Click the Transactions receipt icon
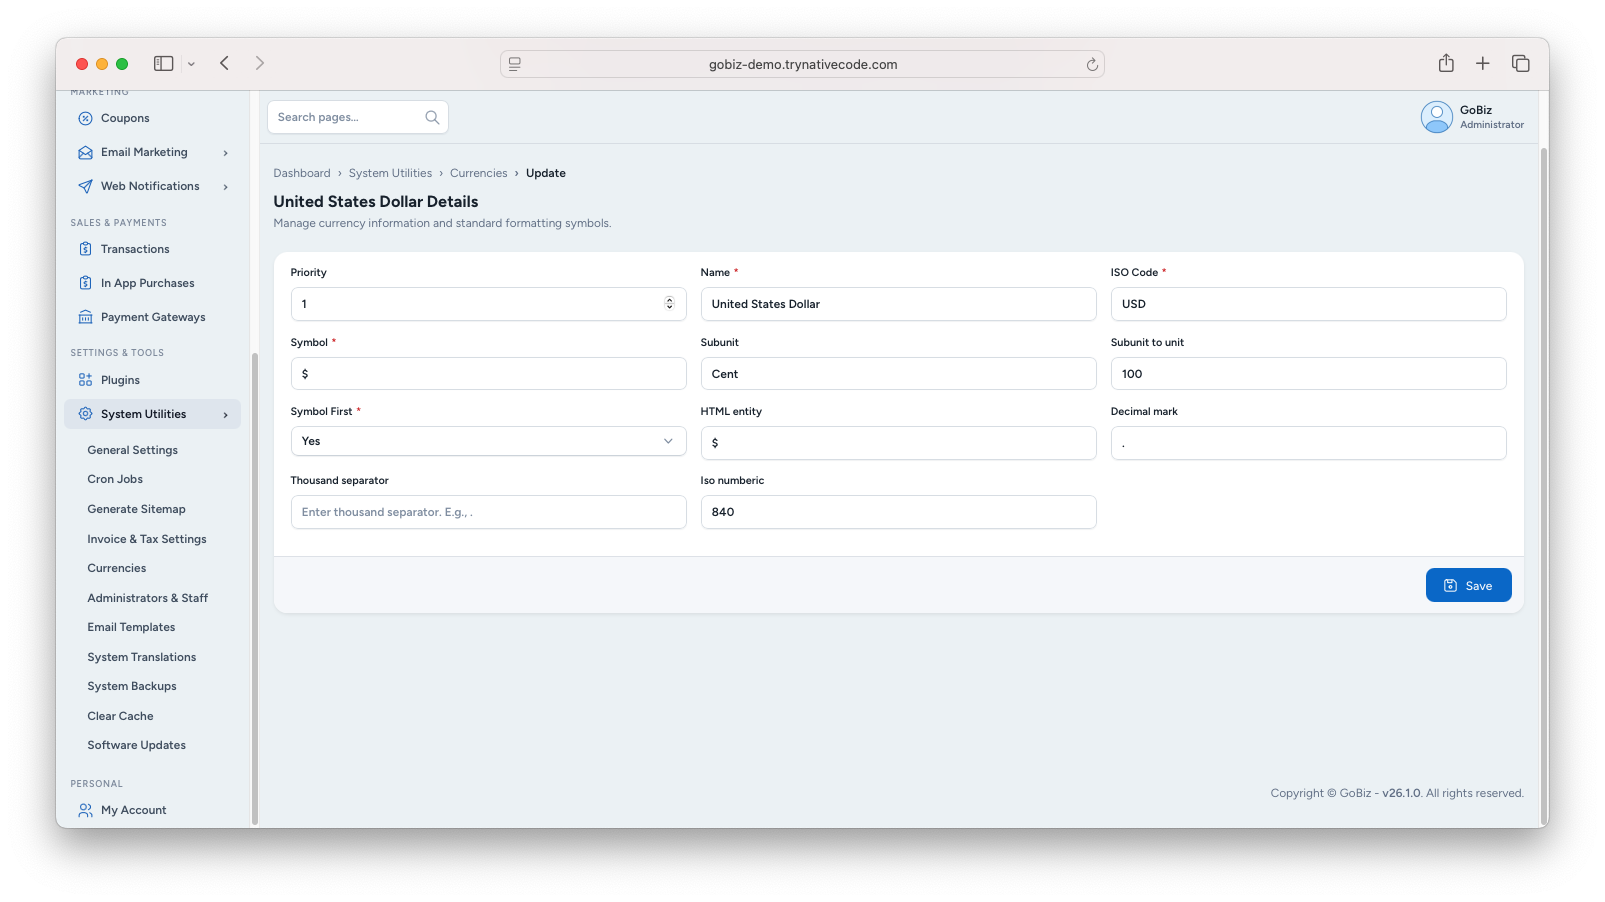Viewport: 1605px width, 902px height. coord(85,249)
